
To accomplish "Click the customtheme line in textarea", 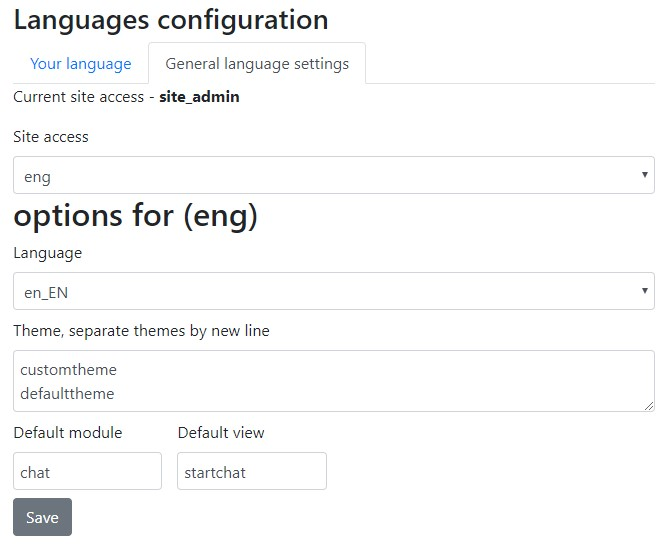I will coord(68,370).
